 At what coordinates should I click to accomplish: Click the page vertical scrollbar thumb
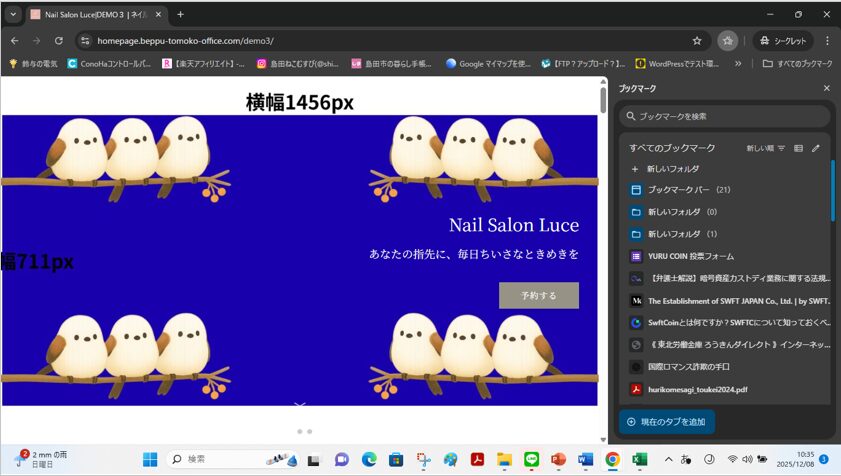(603, 100)
